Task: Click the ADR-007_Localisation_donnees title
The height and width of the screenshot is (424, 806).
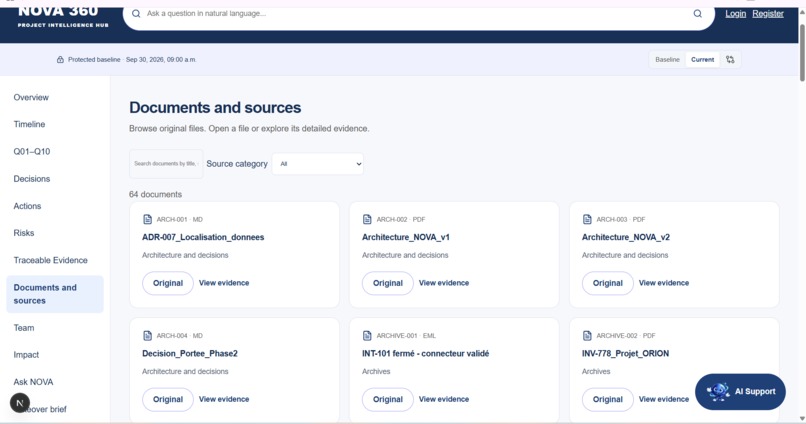Action: (x=203, y=237)
